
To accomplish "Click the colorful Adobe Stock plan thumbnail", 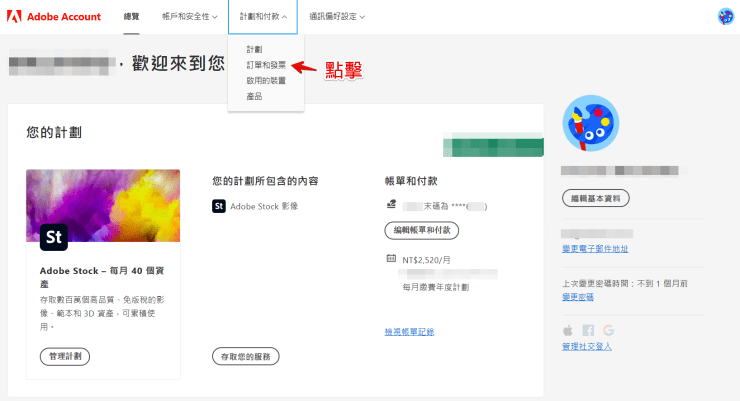I will point(103,206).
